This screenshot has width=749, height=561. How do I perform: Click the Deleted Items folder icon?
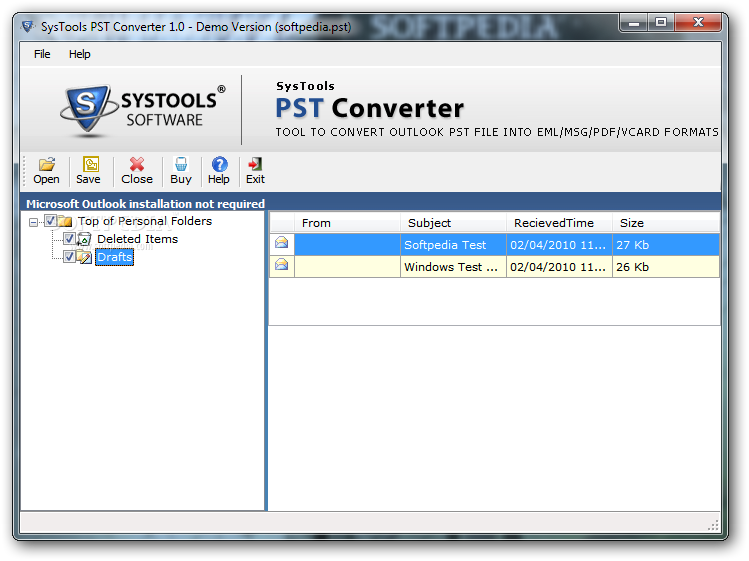pyautogui.click(x=84, y=239)
